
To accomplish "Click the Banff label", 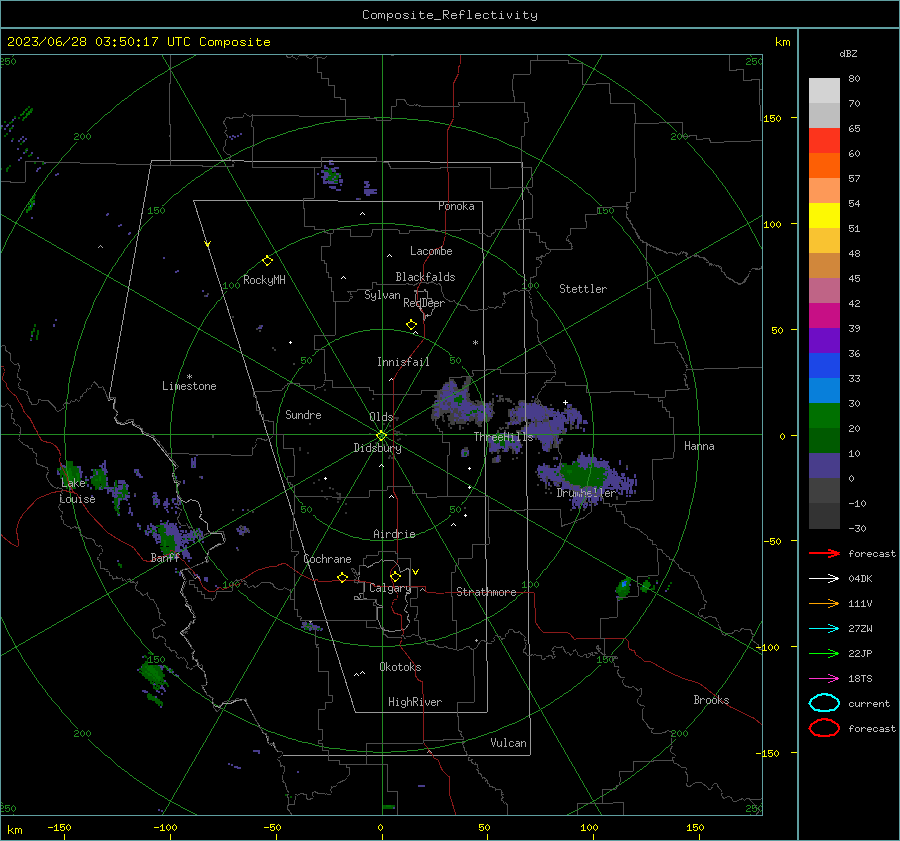I will [x=165, y=558].
